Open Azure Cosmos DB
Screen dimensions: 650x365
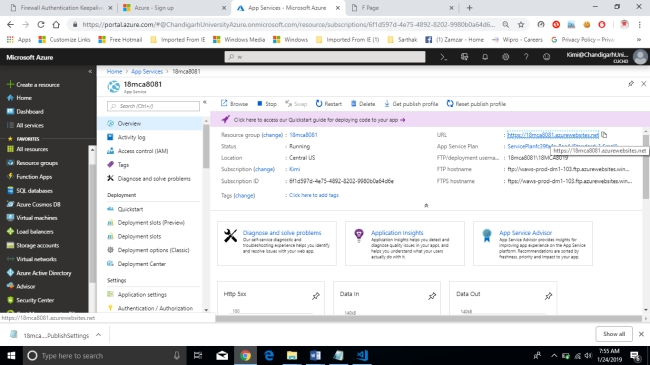pos(34,204)
